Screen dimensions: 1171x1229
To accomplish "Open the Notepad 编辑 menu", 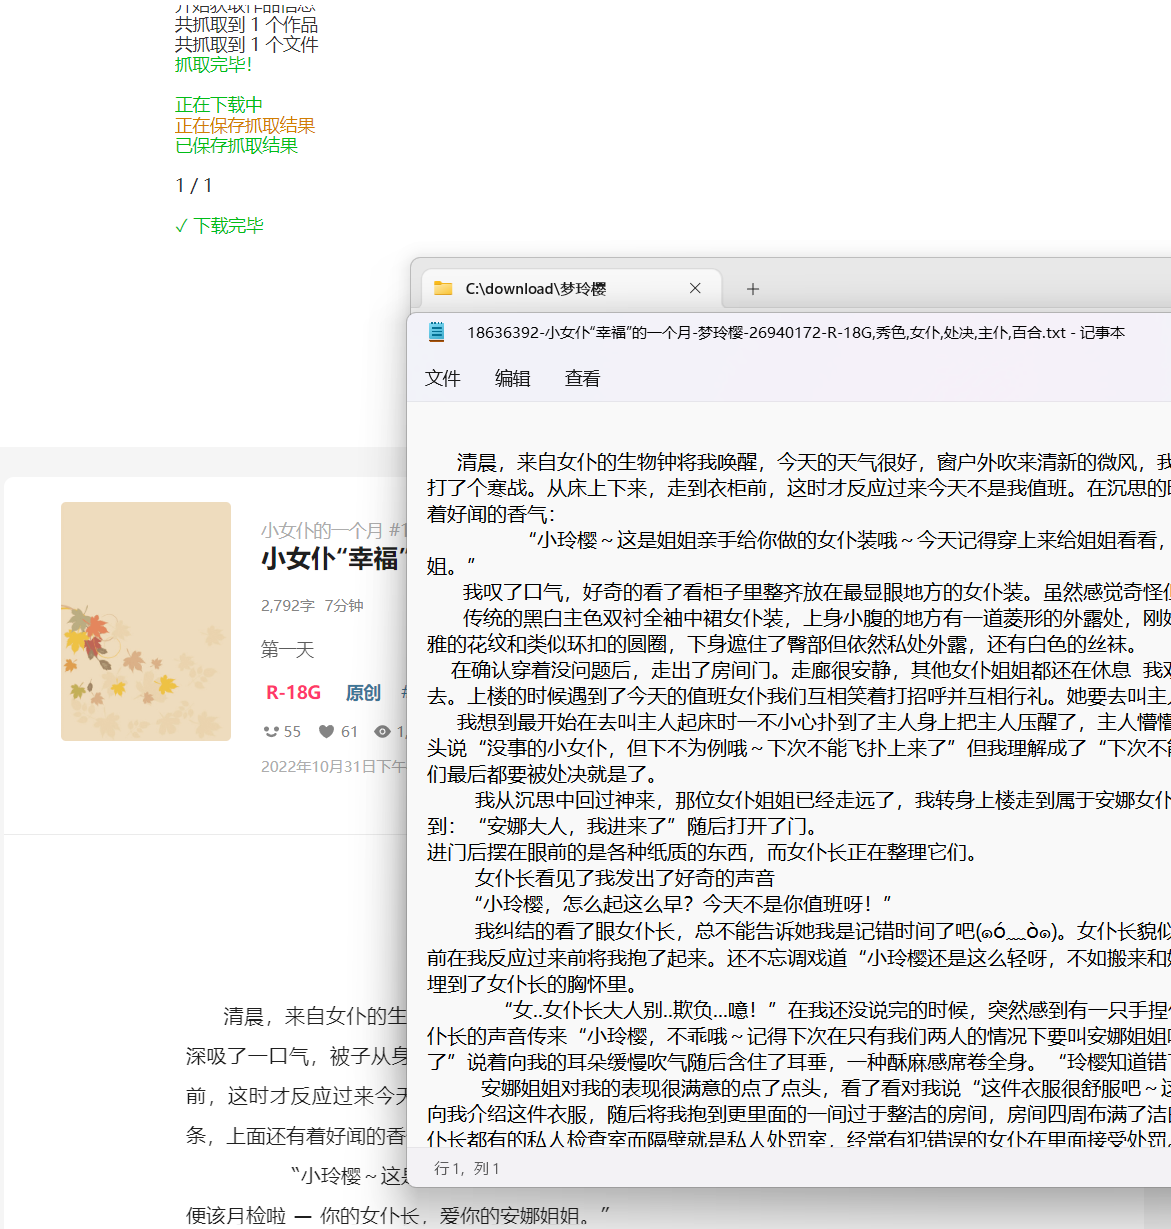I will [x=512, y=378].
